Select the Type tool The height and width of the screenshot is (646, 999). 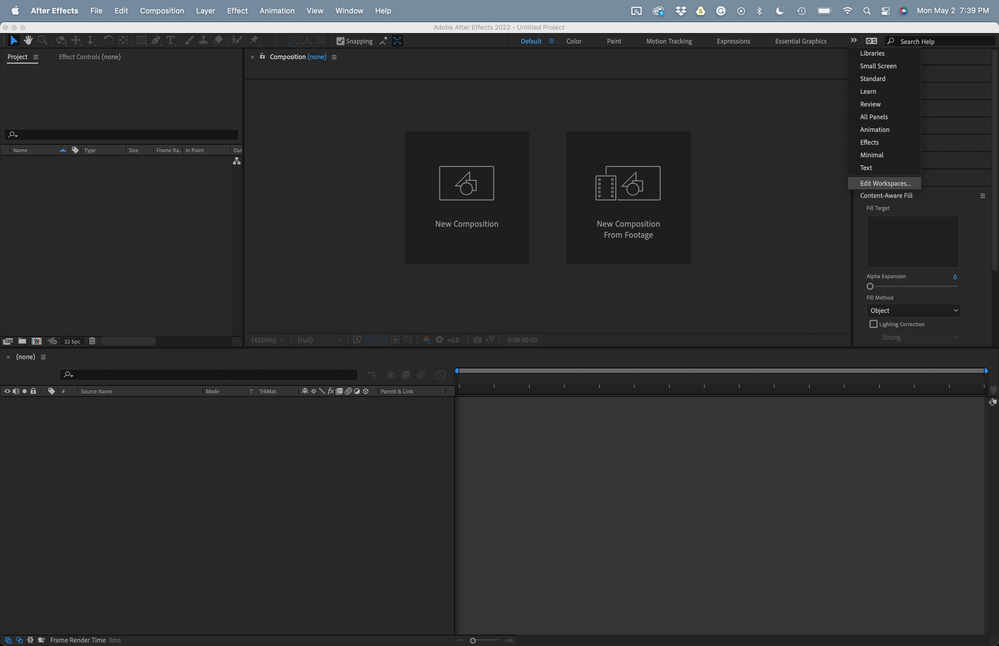[168, 40]
